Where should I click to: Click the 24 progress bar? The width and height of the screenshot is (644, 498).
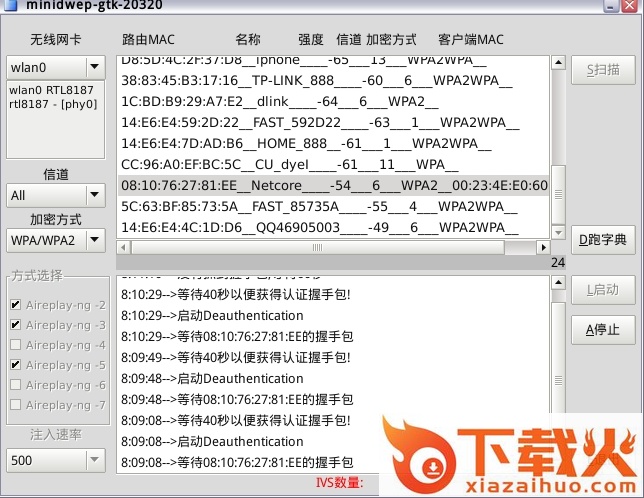341,262
